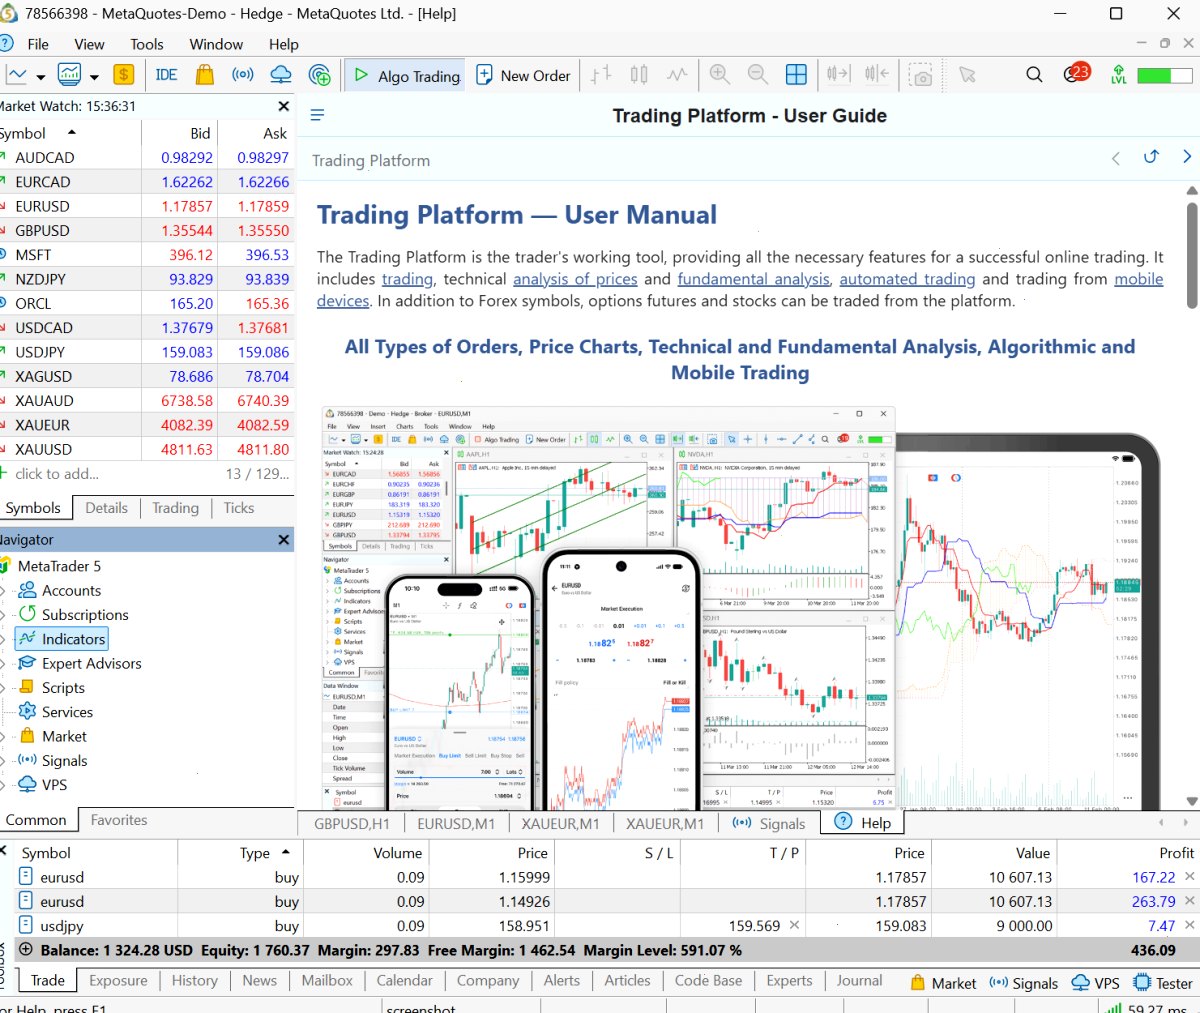The image size is (1200, 1013).
Task: Click the screenshot camera toolbar icon
Action: click(921, 76)
